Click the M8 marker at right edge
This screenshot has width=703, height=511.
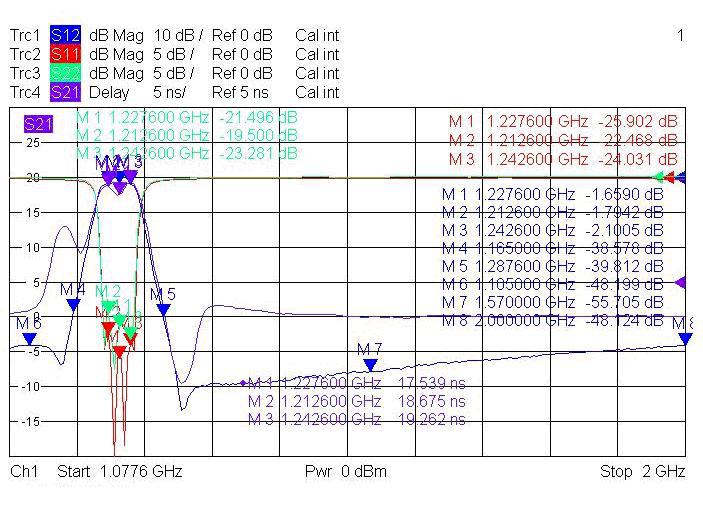tap(685, 338)
